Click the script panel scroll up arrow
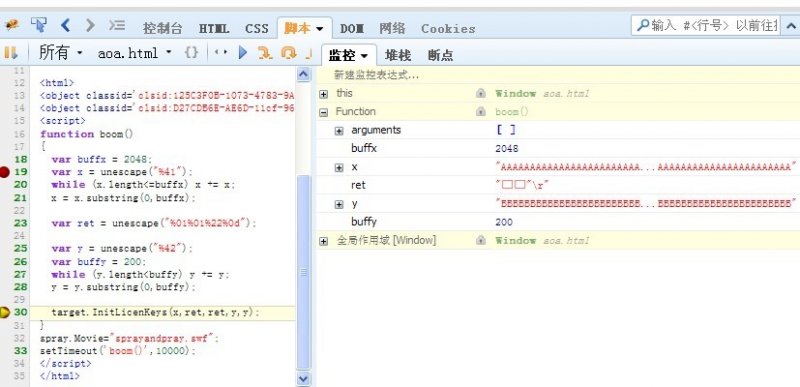Viewport: 800px width, 387px height. tap(304, 74)
